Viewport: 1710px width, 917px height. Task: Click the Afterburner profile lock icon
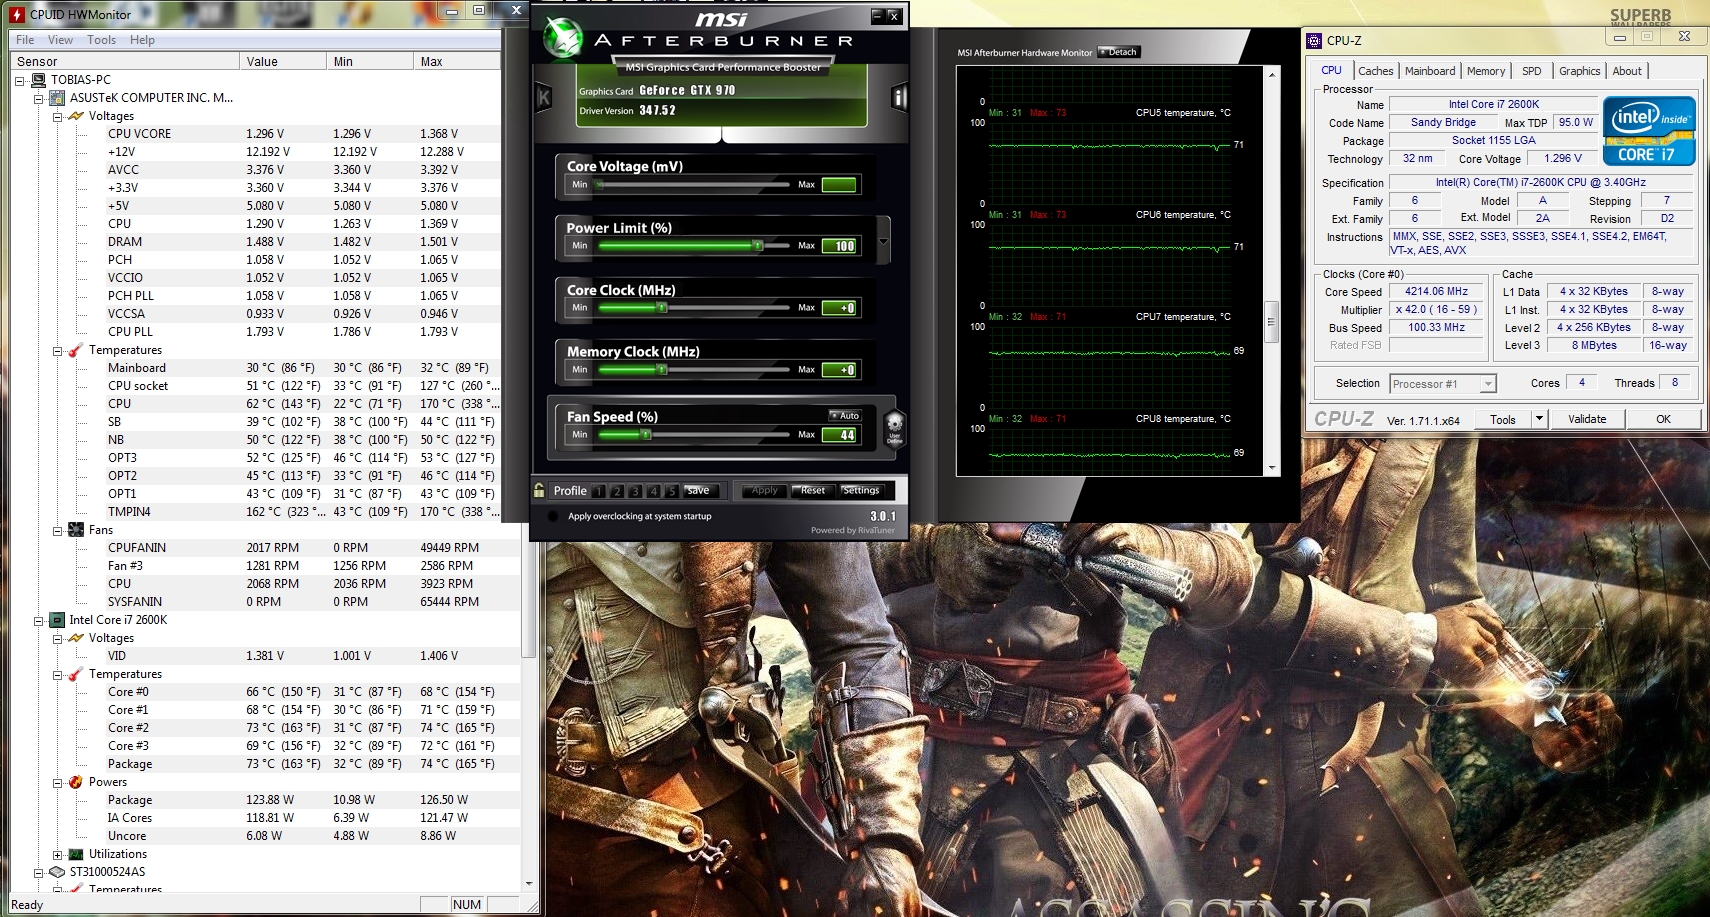point(539,490)
